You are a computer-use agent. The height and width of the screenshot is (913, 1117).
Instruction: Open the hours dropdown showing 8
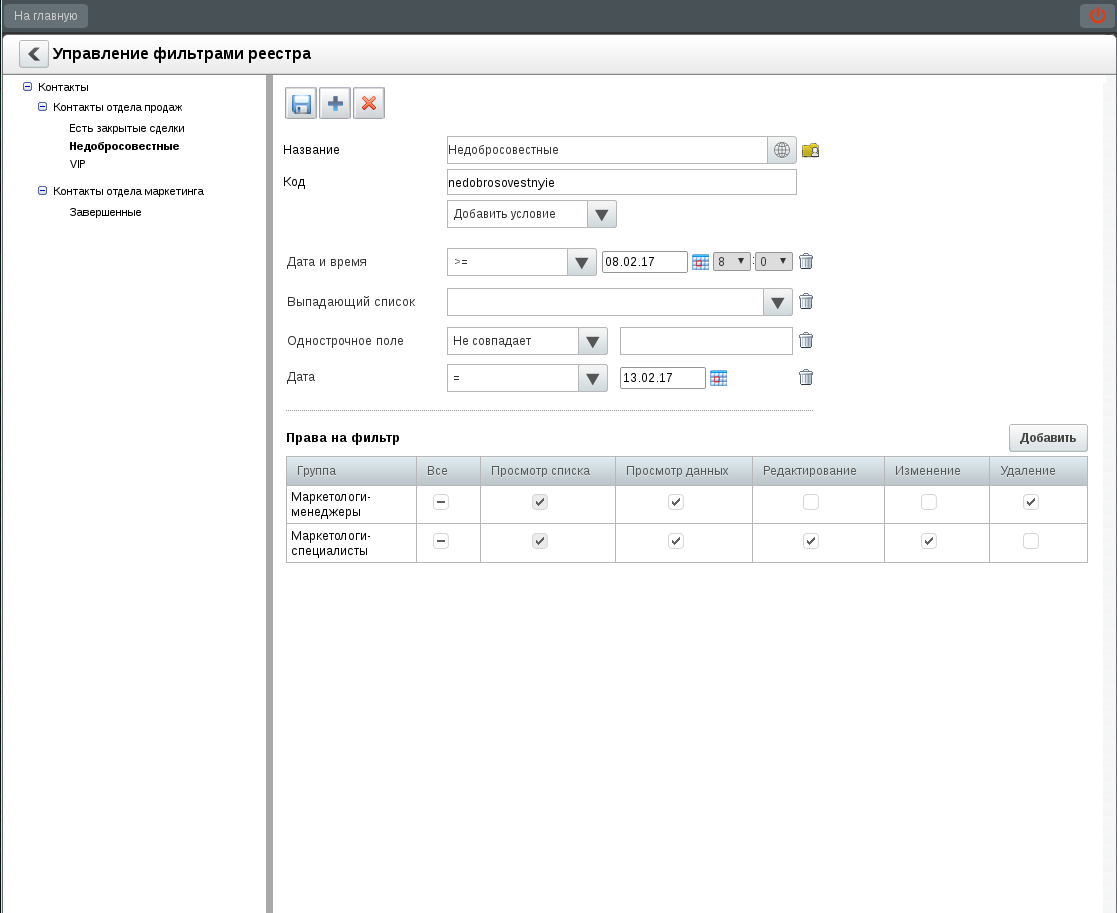click(x=732, y=262)
